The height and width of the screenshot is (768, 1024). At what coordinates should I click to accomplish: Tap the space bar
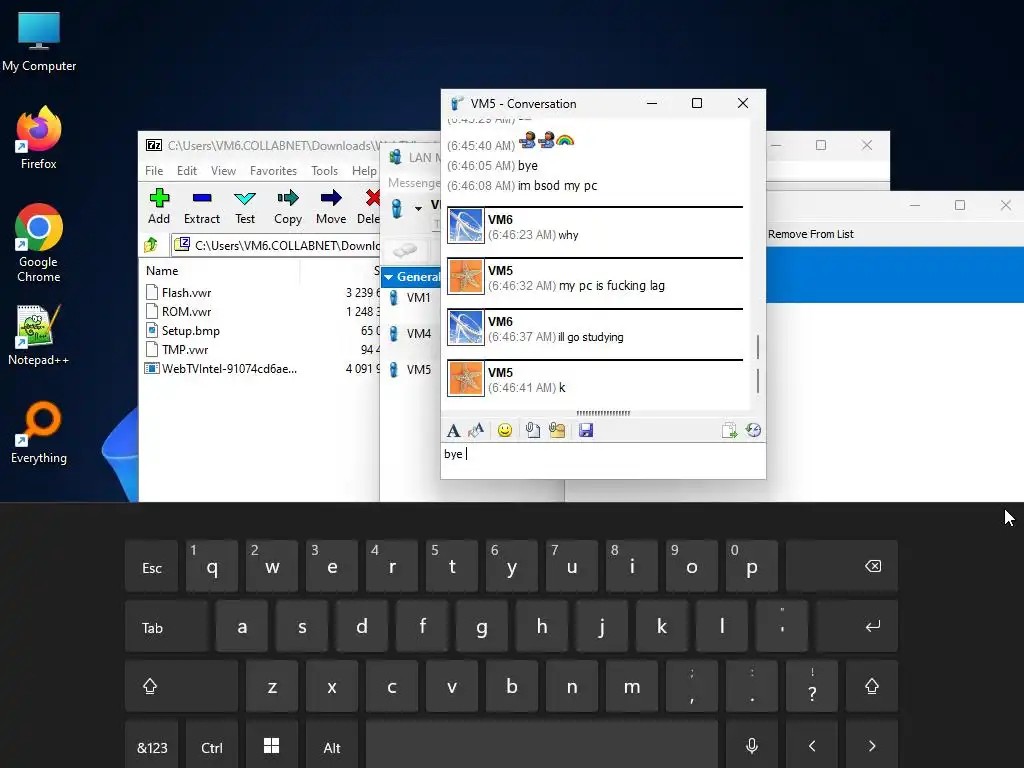pyautogui.click(x=541, y=746)
